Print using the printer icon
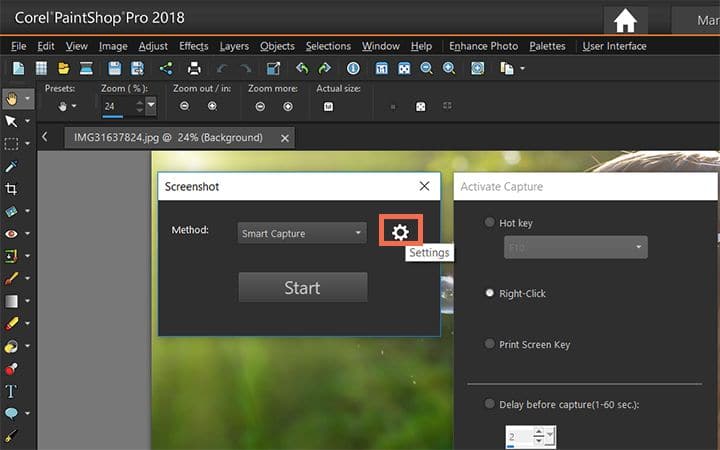This screenshot has height=450, width=720. [x=194, y=68]
